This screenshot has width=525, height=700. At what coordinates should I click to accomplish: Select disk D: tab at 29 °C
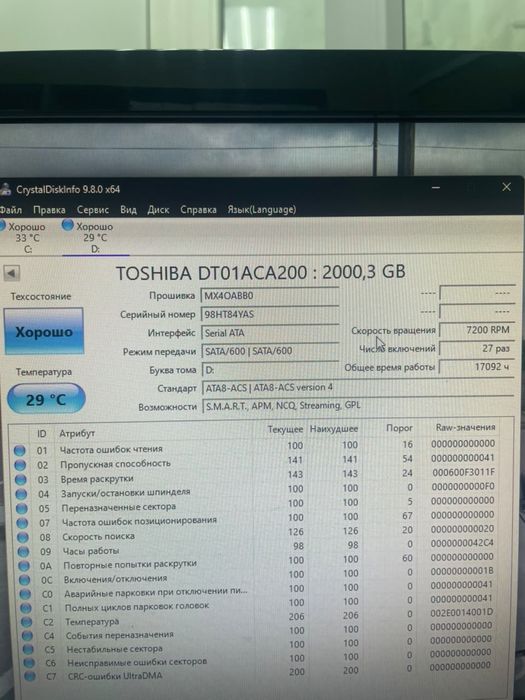[95, 238]
